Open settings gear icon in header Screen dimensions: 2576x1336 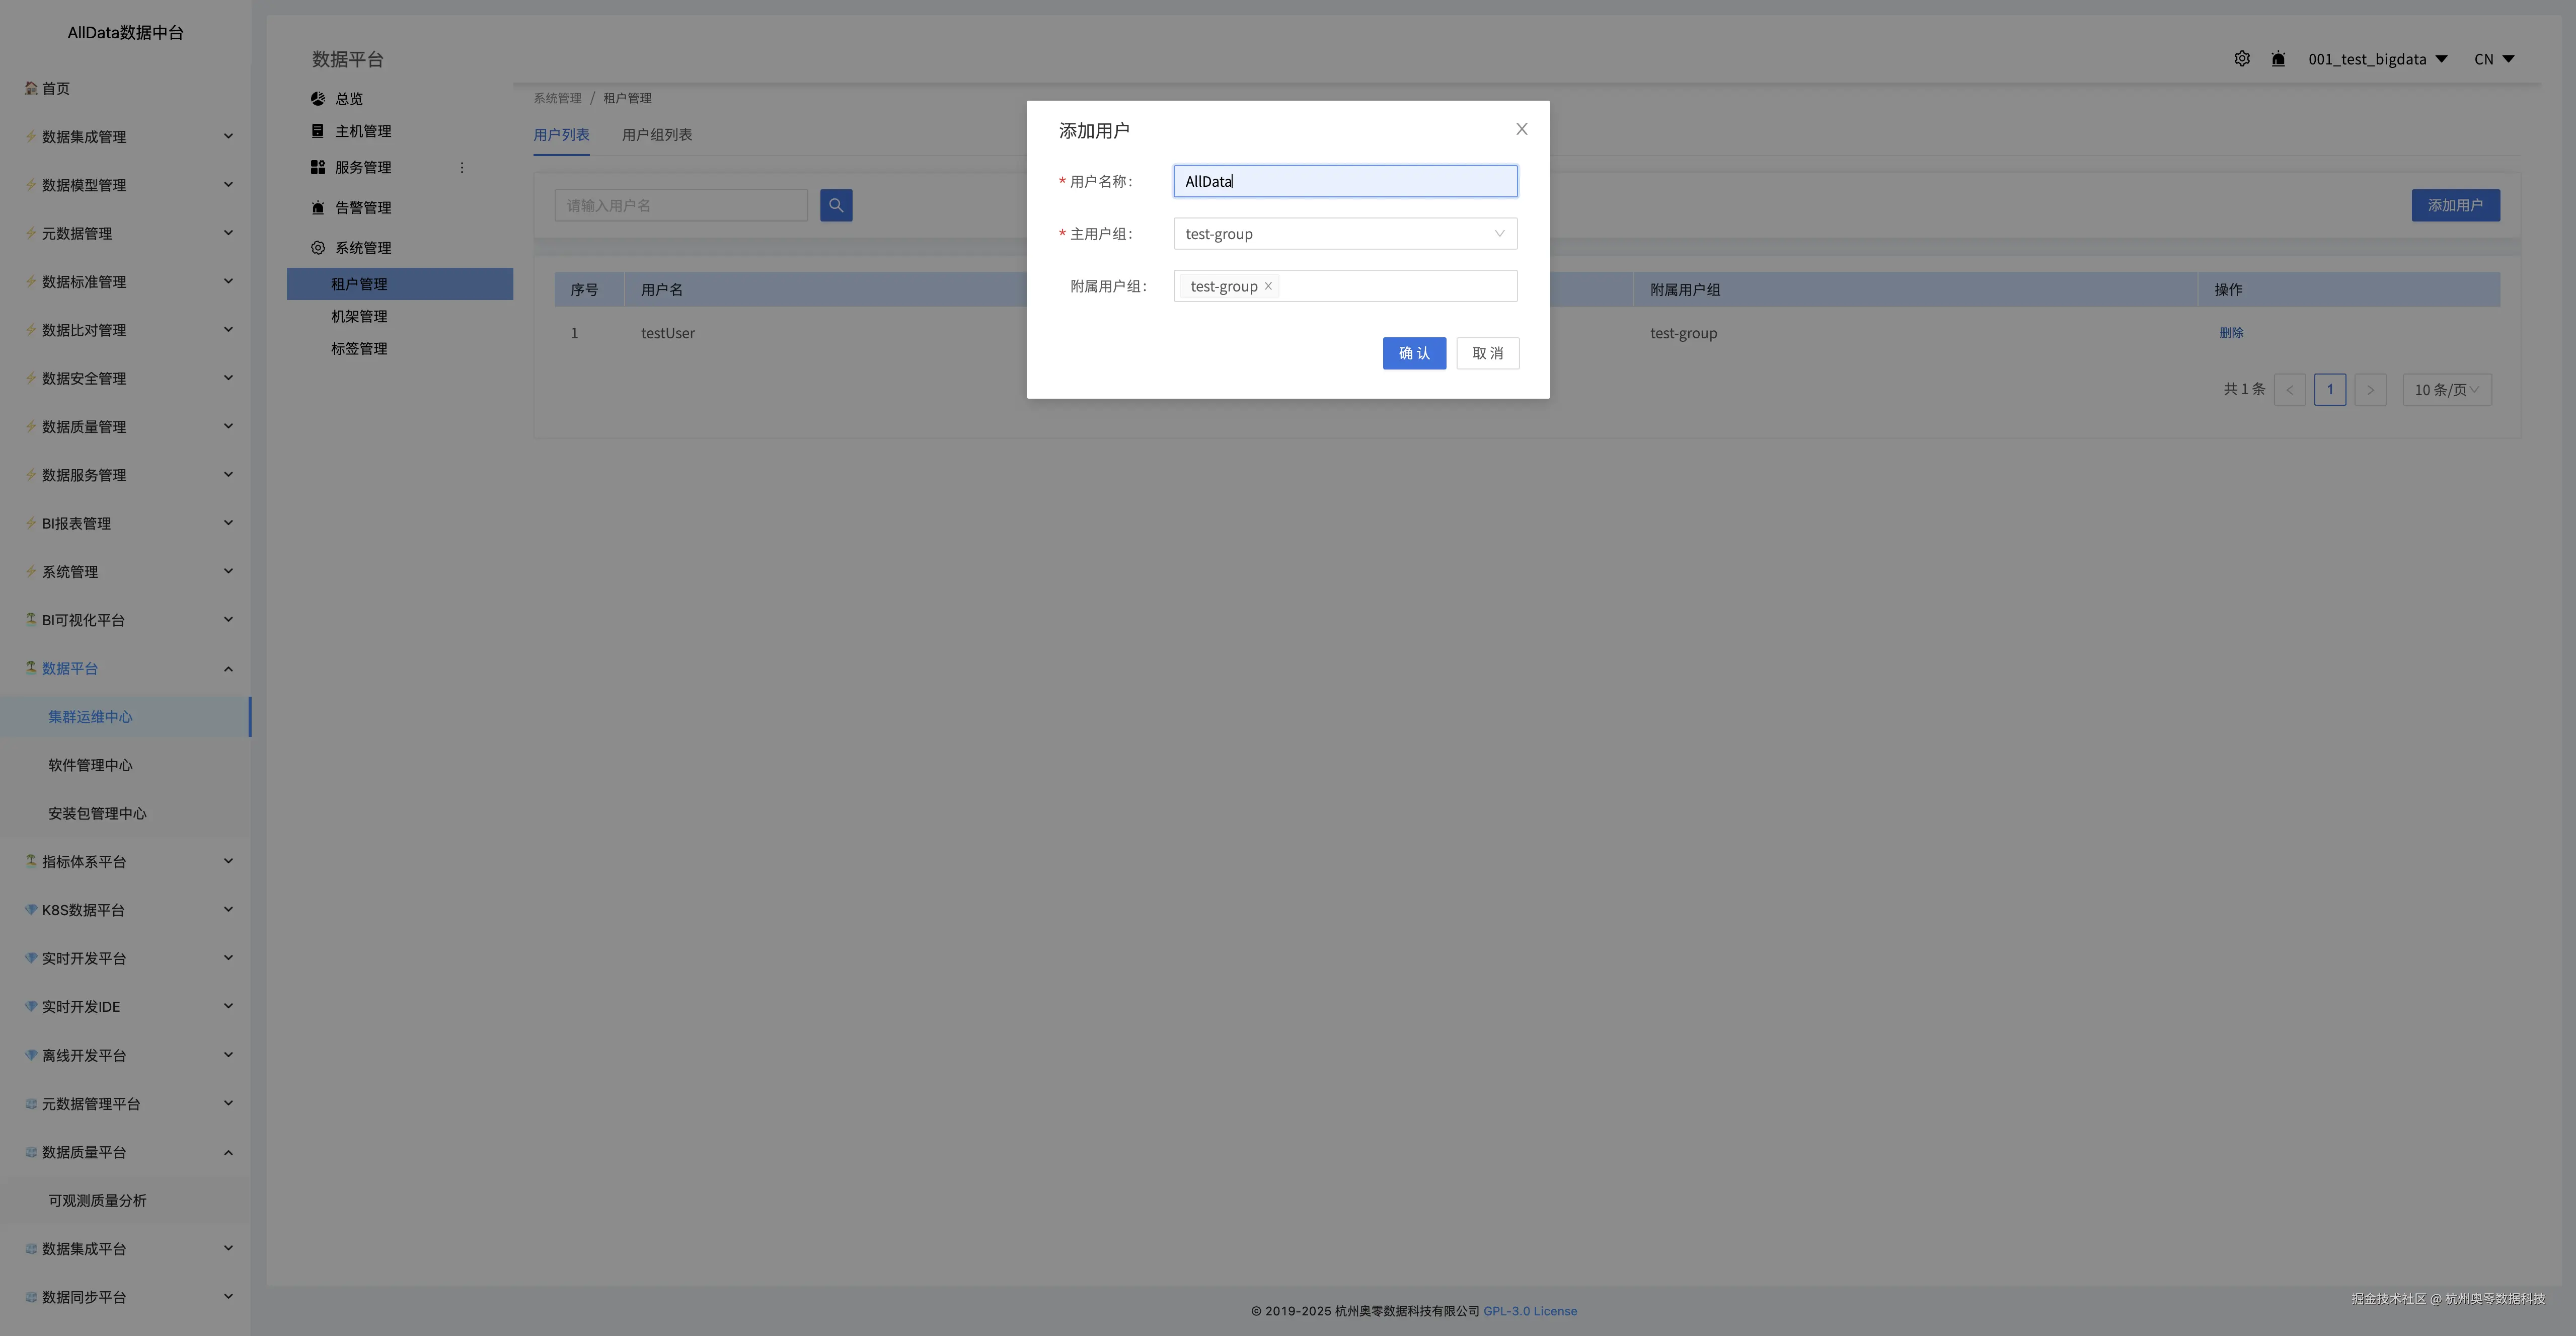tap(2242, 59)
